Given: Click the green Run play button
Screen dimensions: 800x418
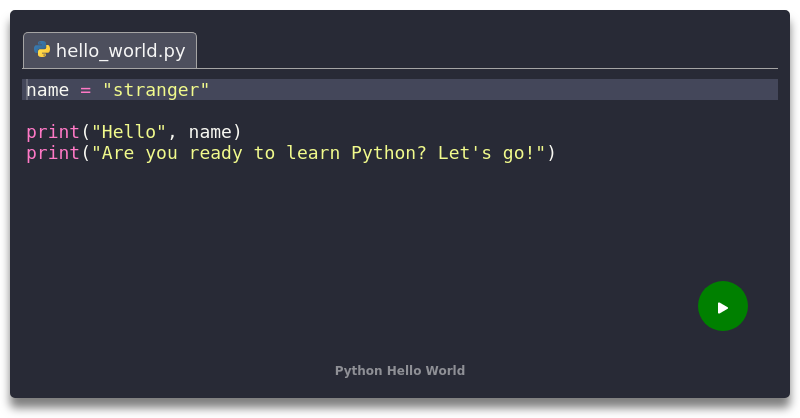Looking at the screenshot, I should tap(722, 307).
